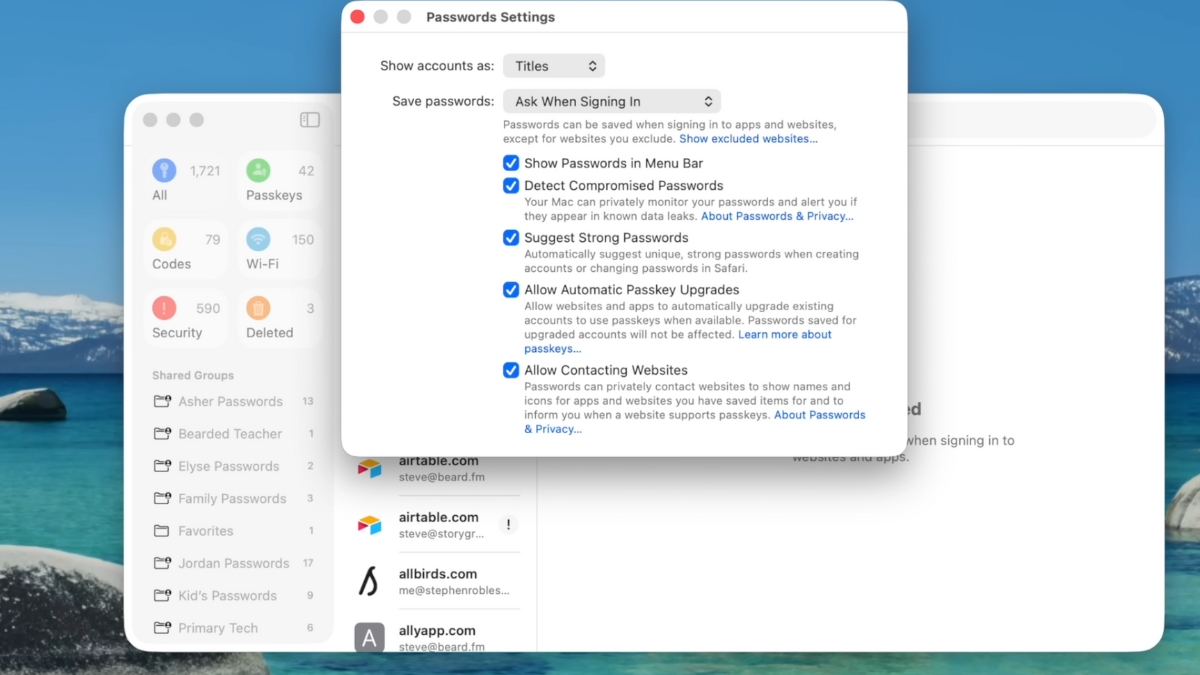Open the Favorites group

coord(205,531)
